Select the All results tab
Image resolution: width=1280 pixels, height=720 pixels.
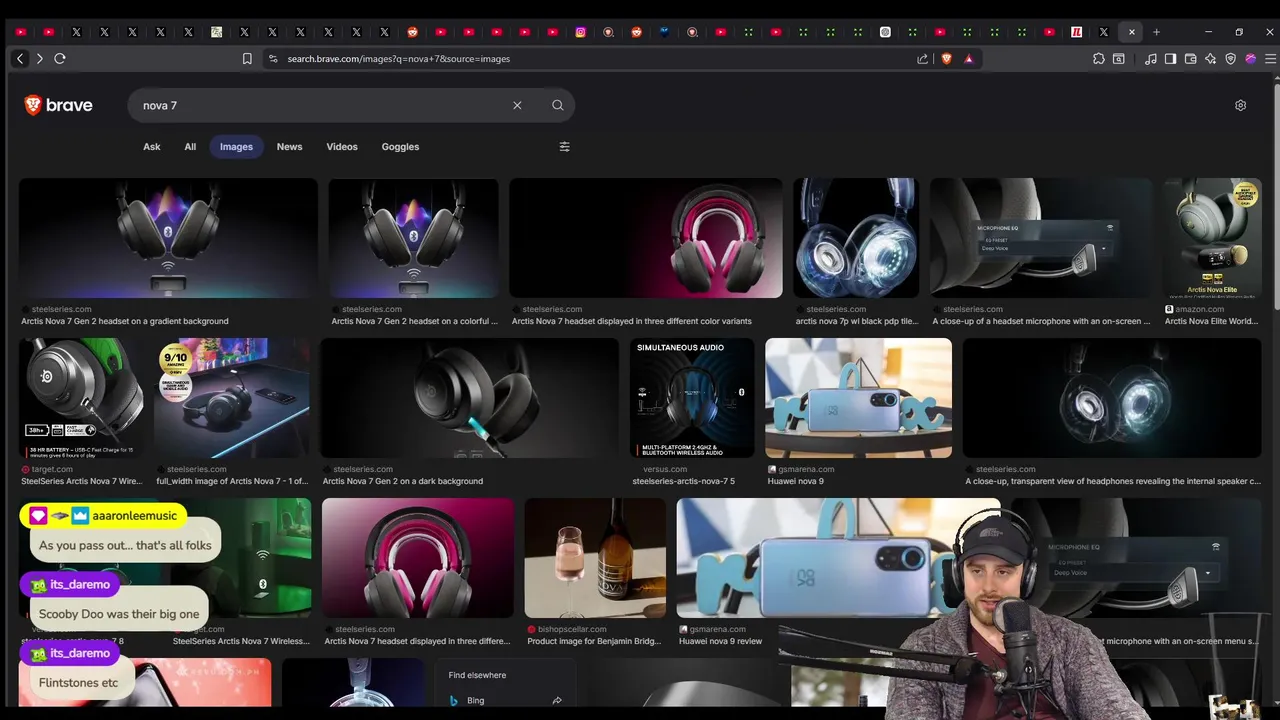tap(190, 147)
